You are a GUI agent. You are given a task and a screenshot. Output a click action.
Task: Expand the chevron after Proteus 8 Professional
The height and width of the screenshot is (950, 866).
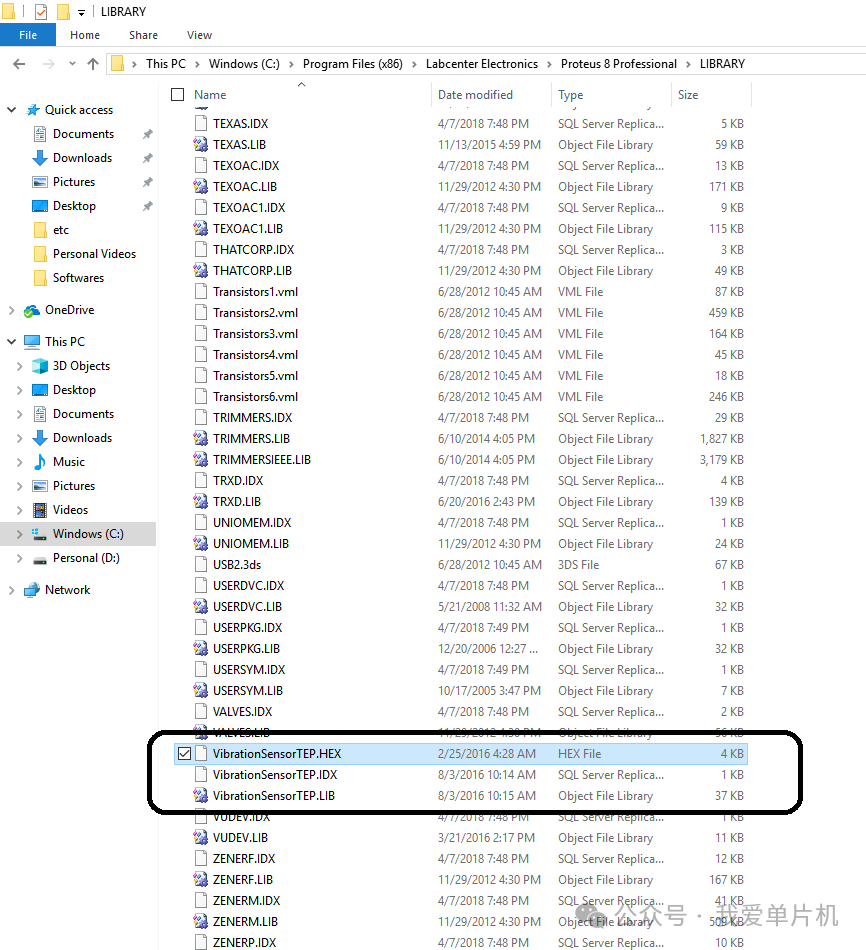688,64
